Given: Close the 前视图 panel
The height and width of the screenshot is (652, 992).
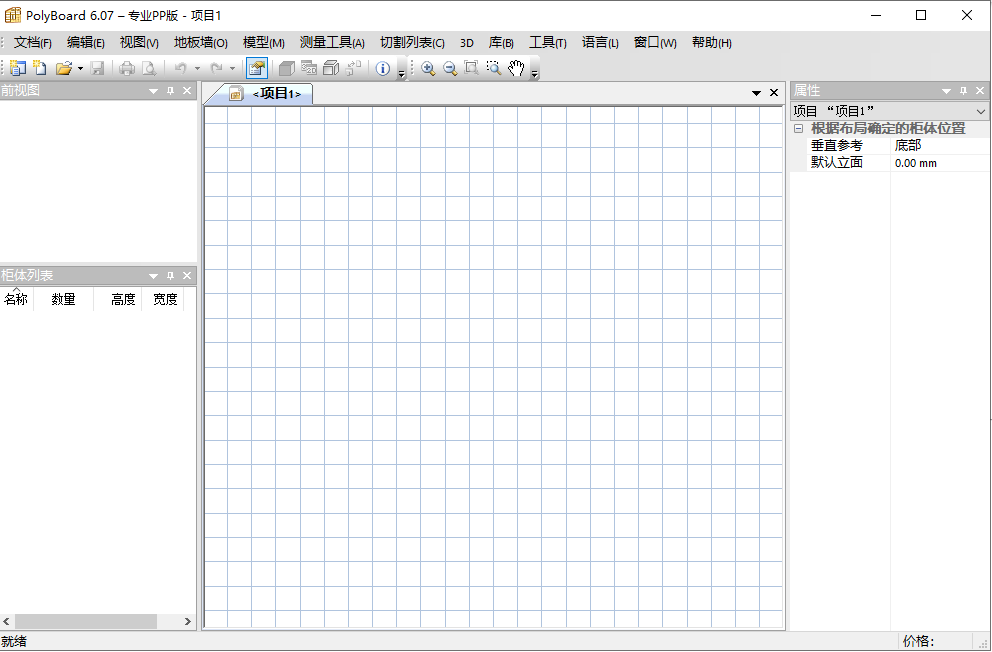Looking at the screenshot, I should pyautogui.click(x=187, y=91).
